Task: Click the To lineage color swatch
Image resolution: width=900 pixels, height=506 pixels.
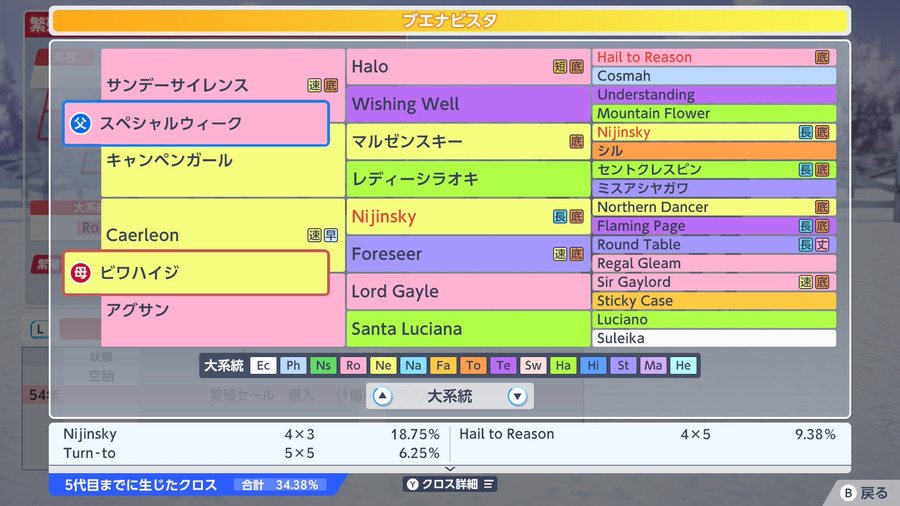Action: tap(473, 365)
